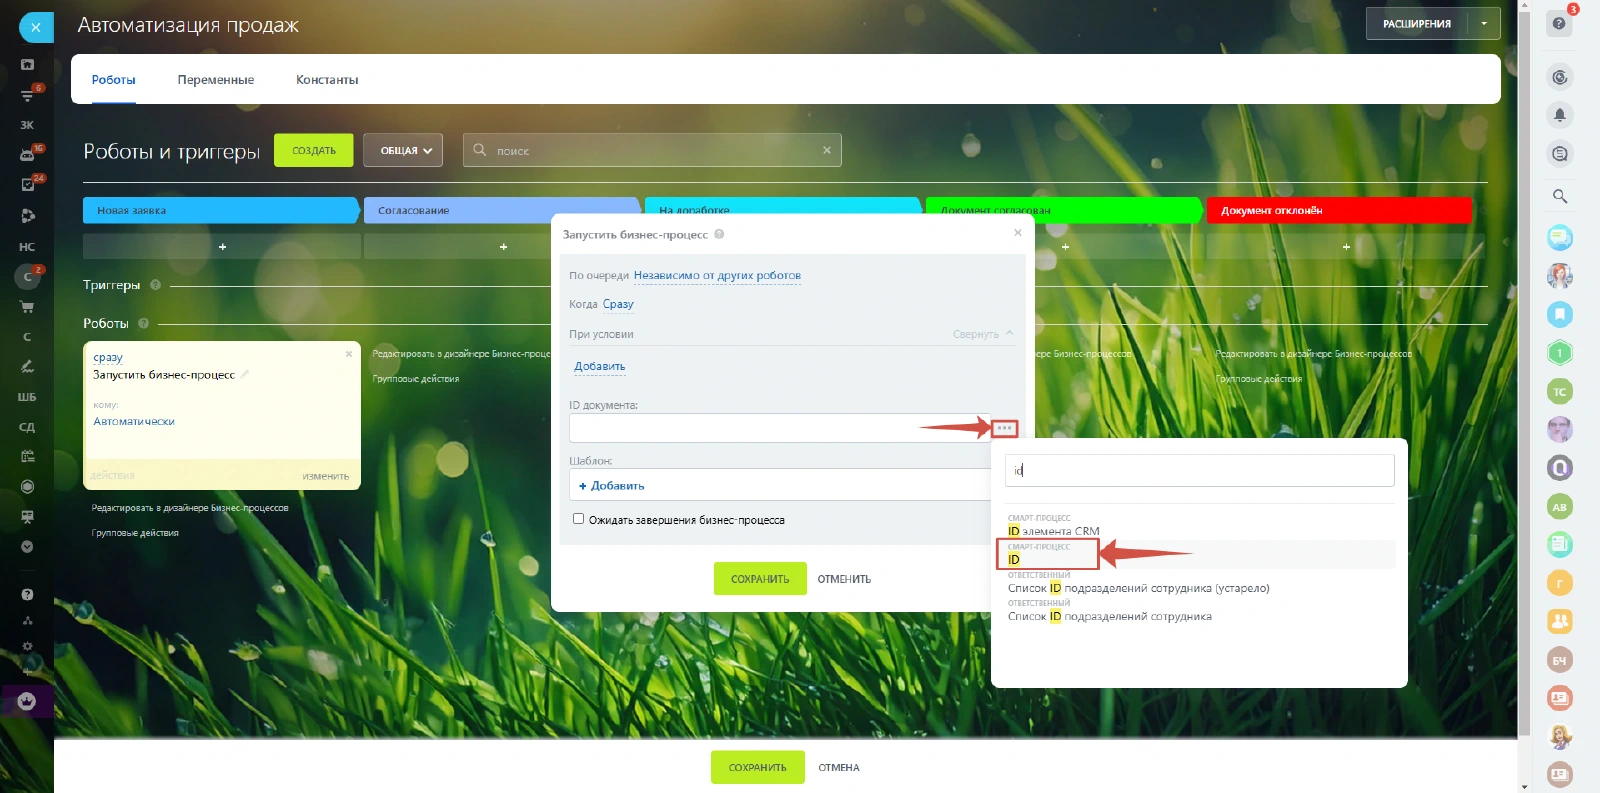Choose ID элемента CRM from the list
The image size is (1600, 793).
[1053, 531]
